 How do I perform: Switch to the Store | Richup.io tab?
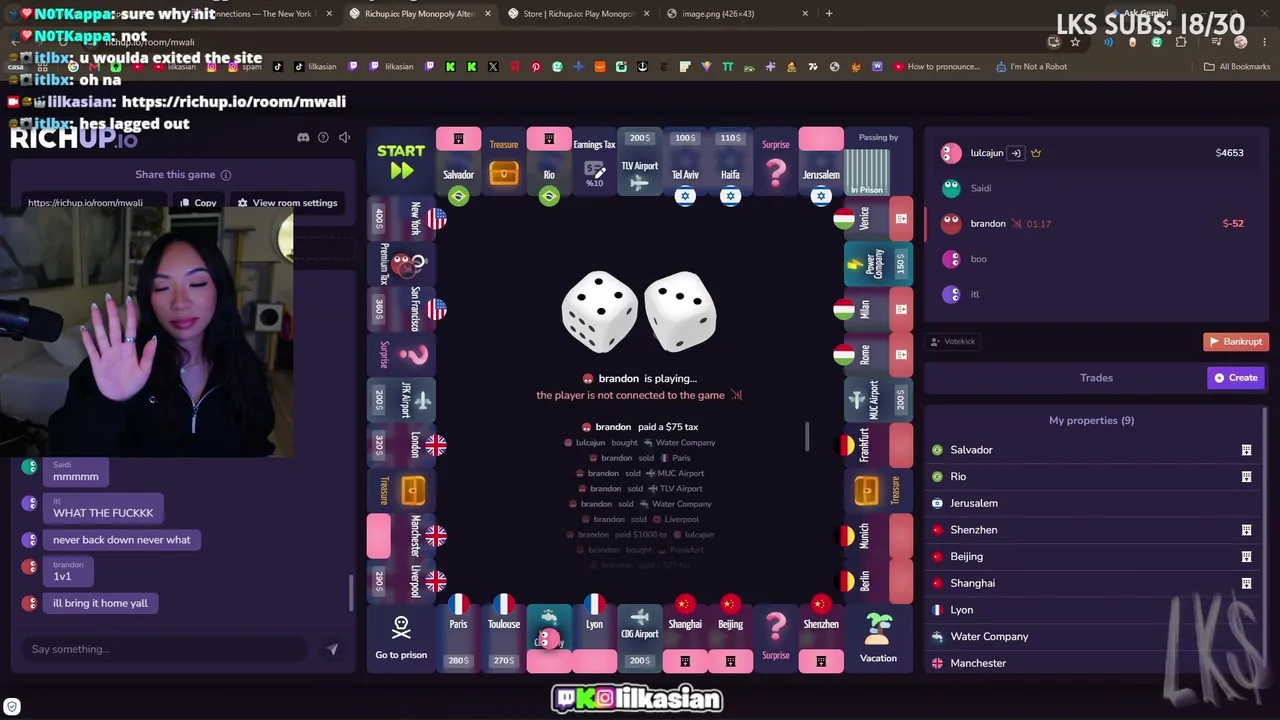[x=577, y=14]
